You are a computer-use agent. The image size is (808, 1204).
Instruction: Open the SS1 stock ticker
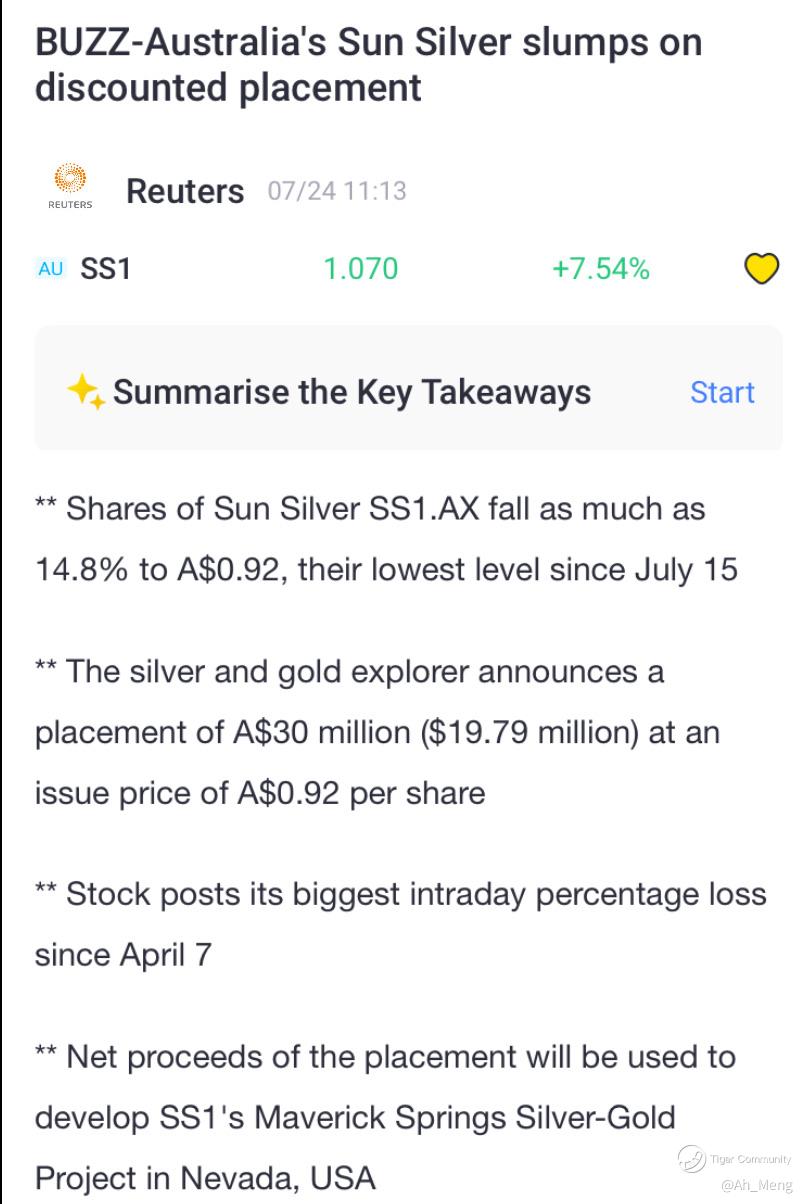tap(105, 269)
